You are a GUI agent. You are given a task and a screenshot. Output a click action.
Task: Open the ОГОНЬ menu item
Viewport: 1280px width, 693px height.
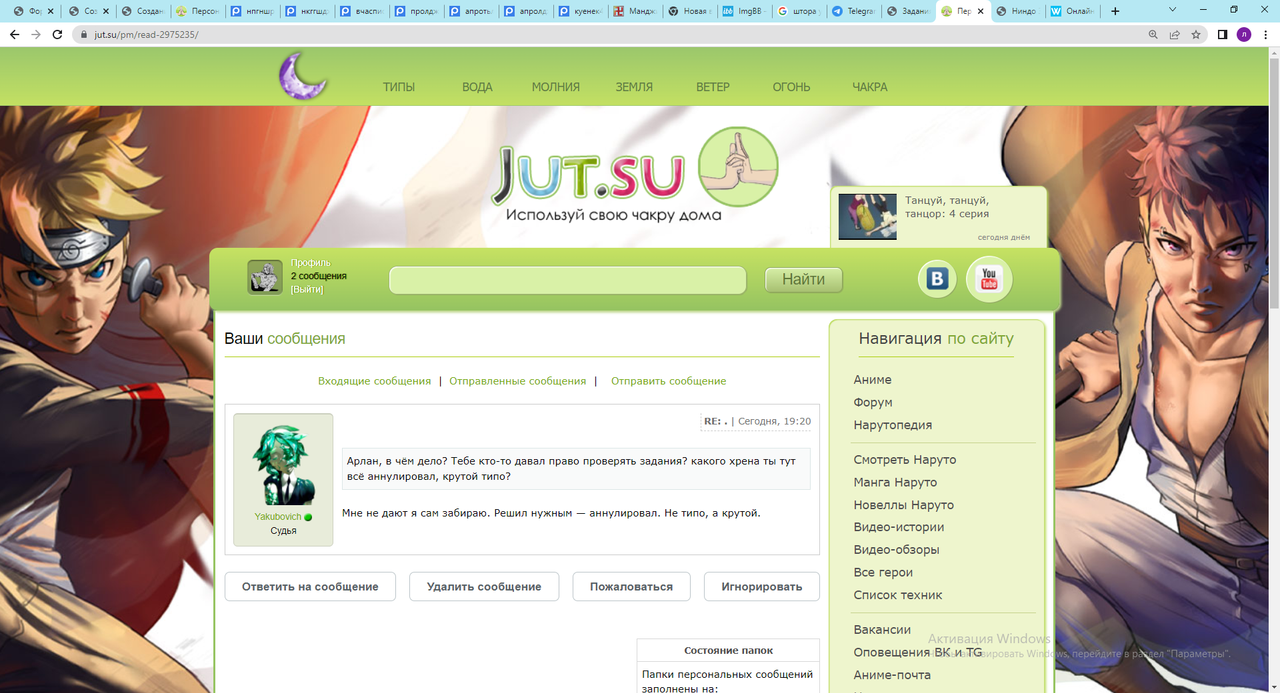point(791,87)
